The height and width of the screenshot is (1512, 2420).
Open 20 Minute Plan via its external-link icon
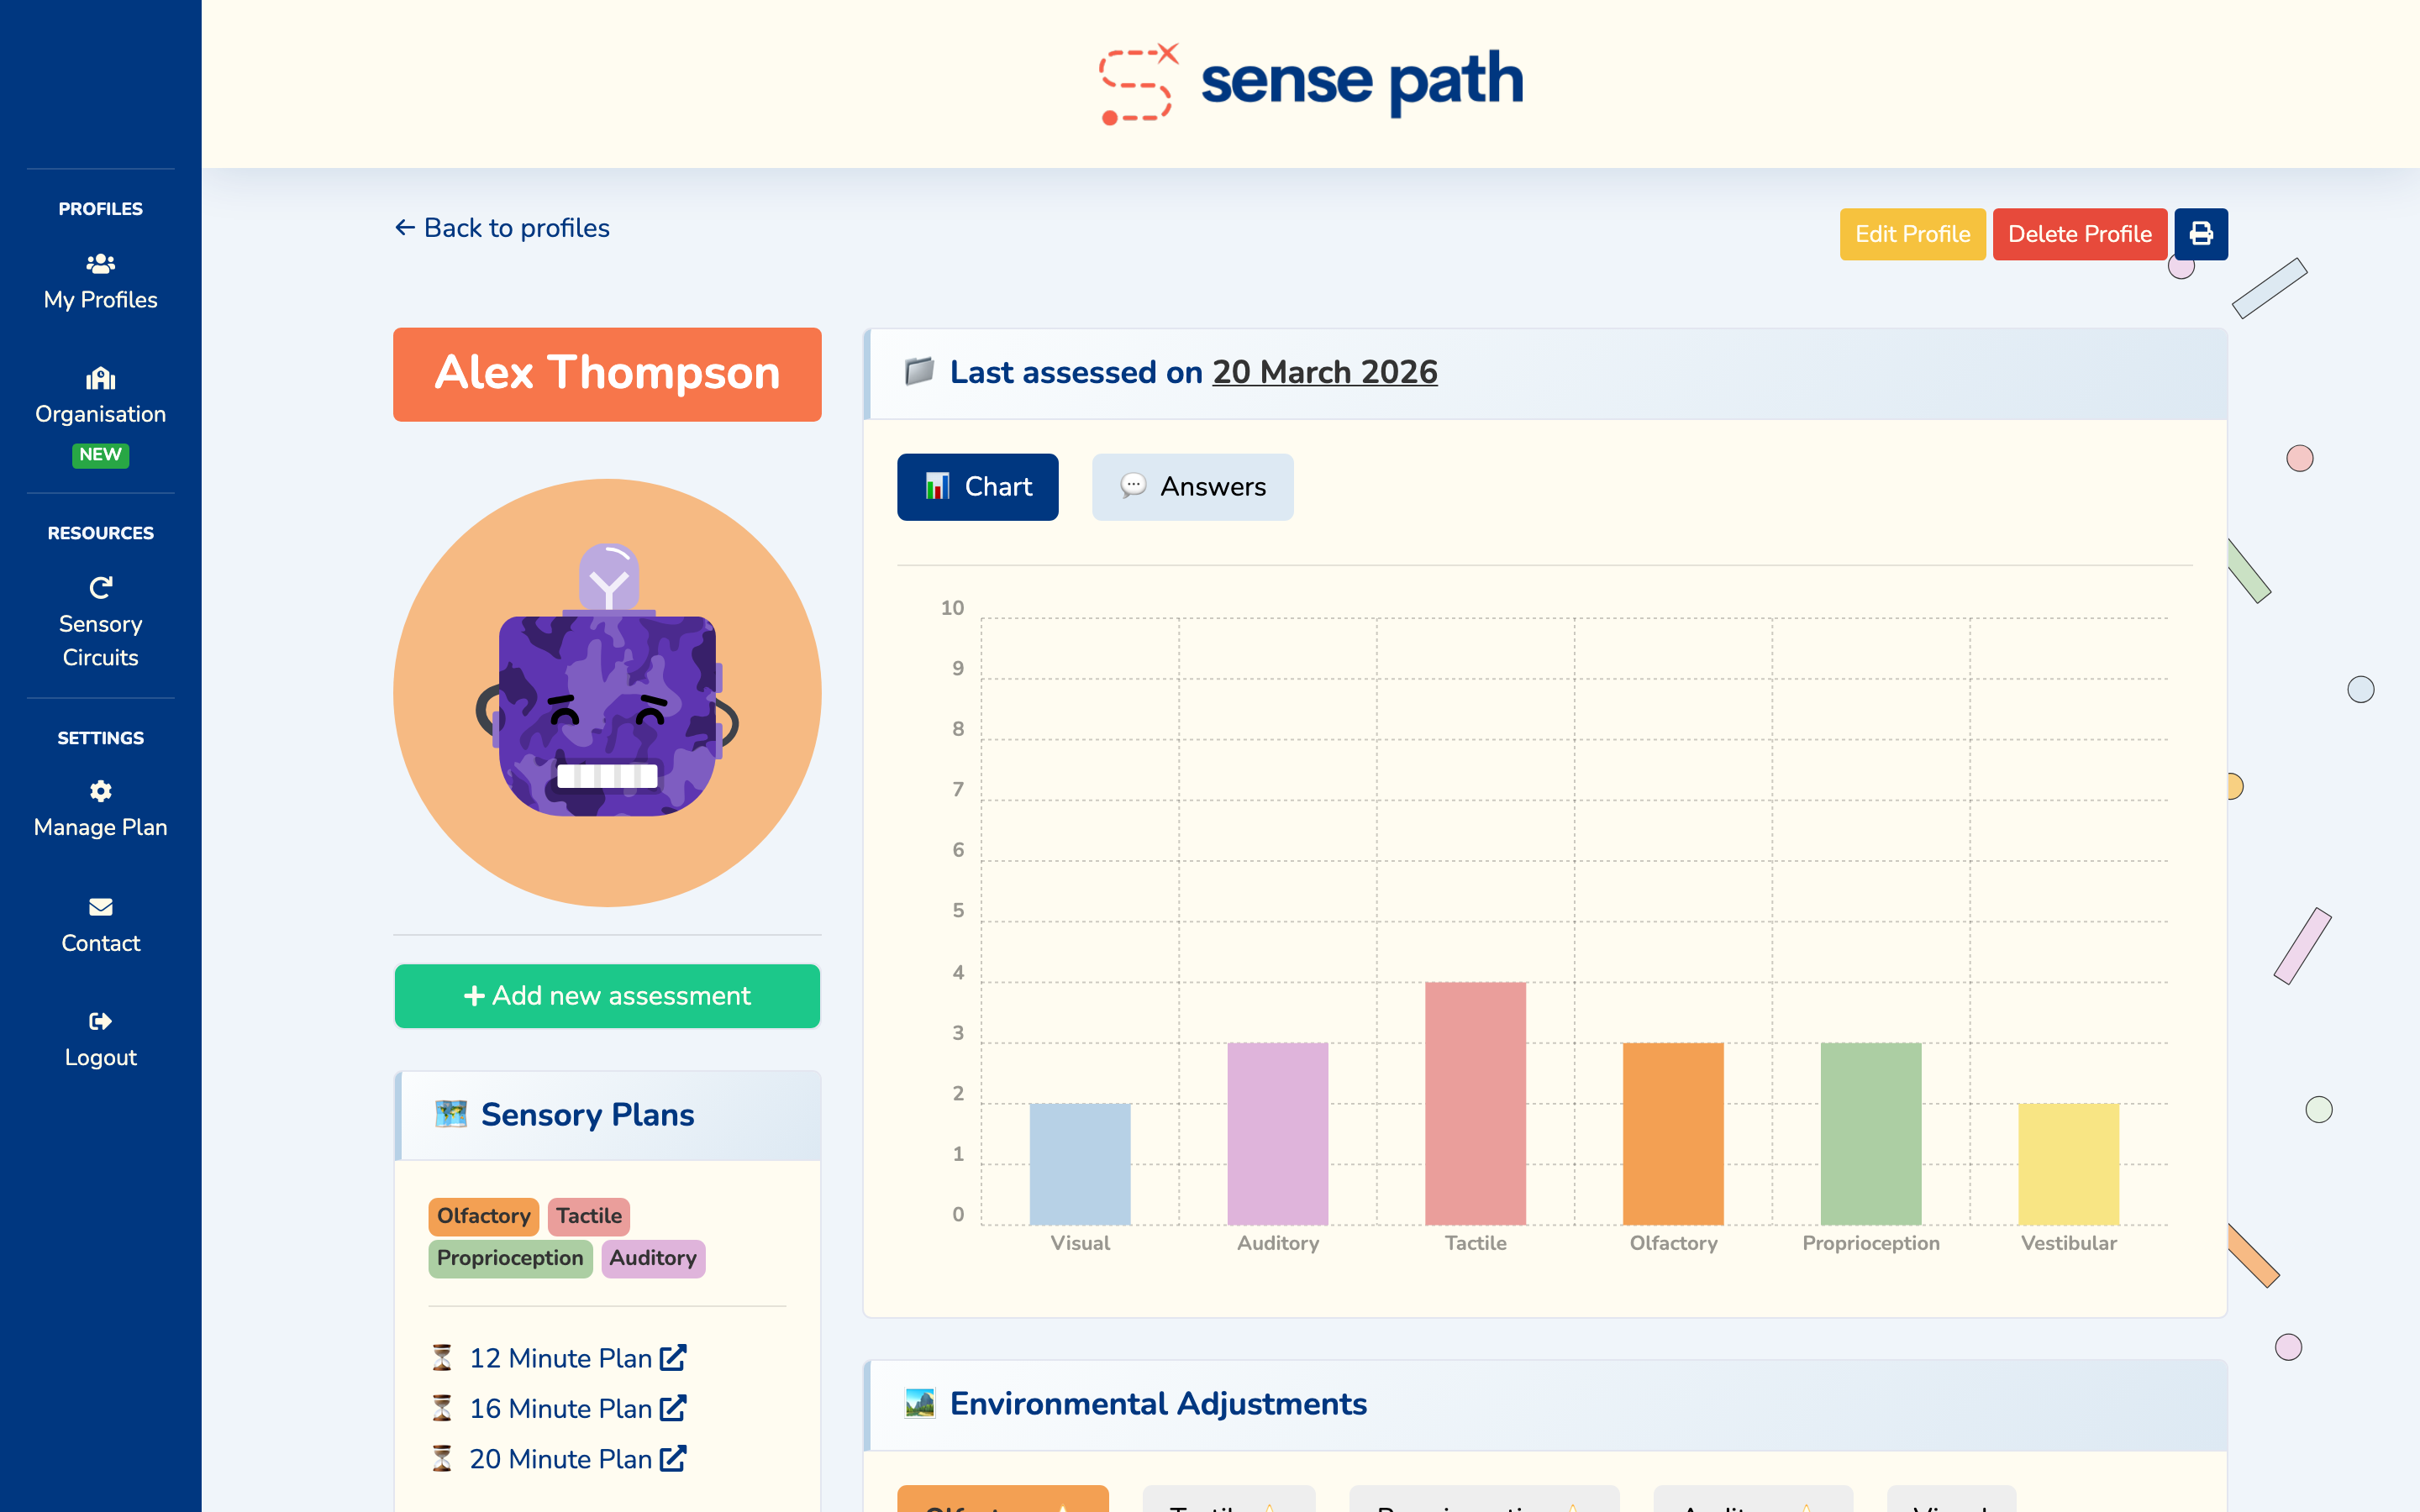[x=674, y=1459]
